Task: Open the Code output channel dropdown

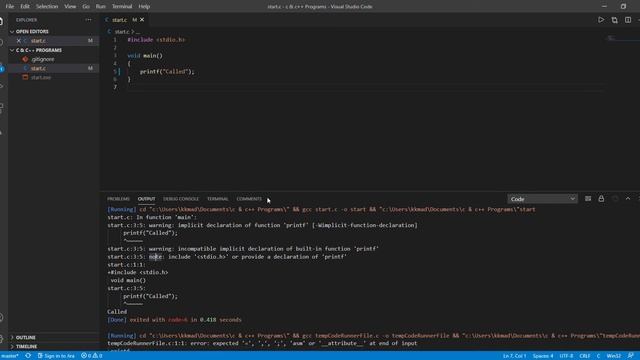Action: click(x=542, y=199)
